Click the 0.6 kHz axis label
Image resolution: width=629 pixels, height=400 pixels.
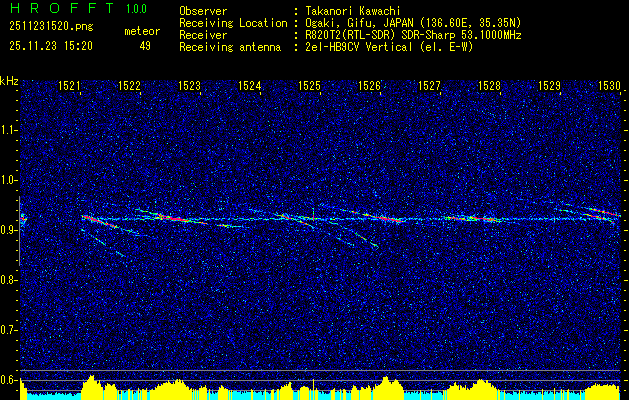(x=9, y=380)
